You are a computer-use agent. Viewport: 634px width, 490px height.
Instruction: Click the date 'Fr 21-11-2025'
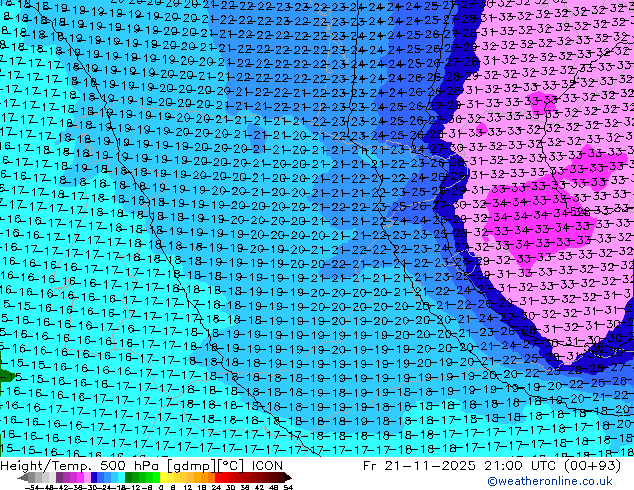pos(419,466)
